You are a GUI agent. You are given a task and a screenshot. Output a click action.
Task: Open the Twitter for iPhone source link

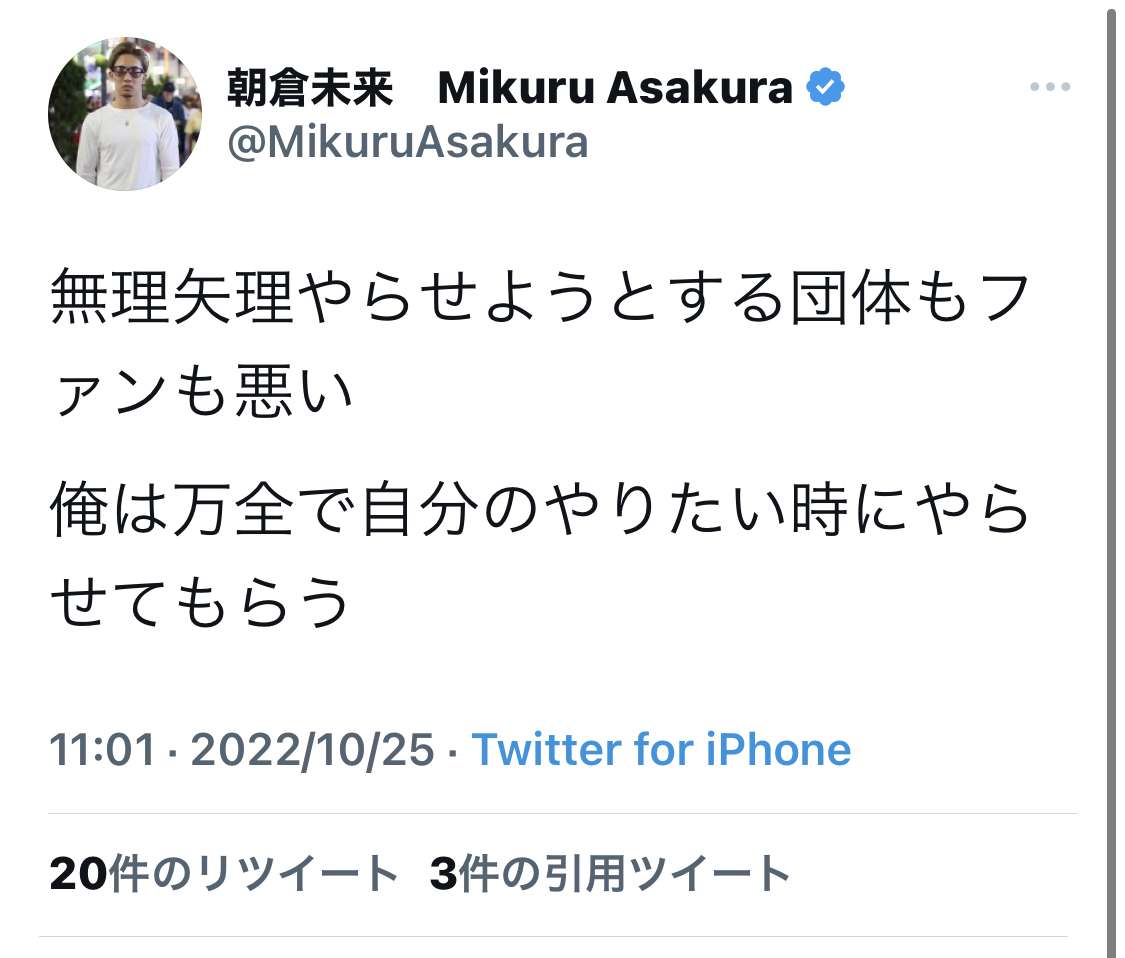pyautogui.click(x=661, y=749)
